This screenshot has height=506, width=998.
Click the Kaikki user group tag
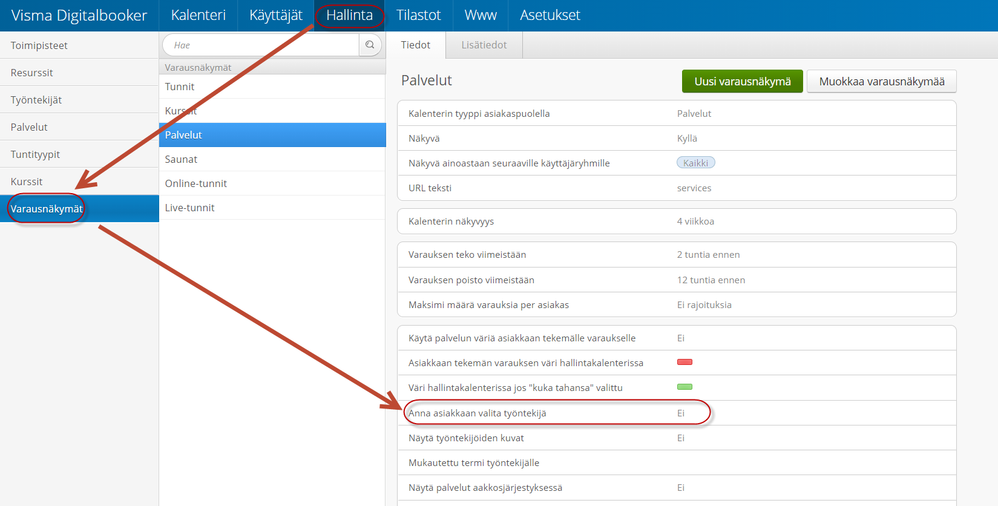(696, 163)
